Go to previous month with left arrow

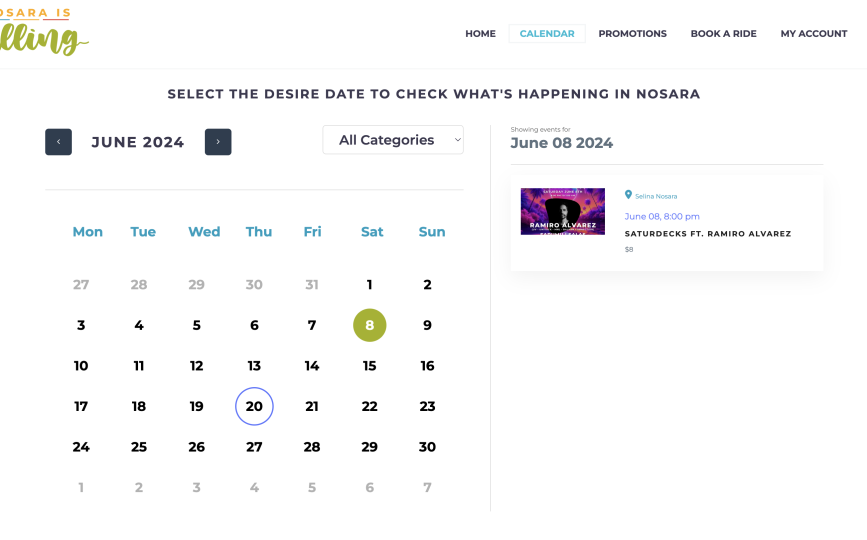click(58, 142)
